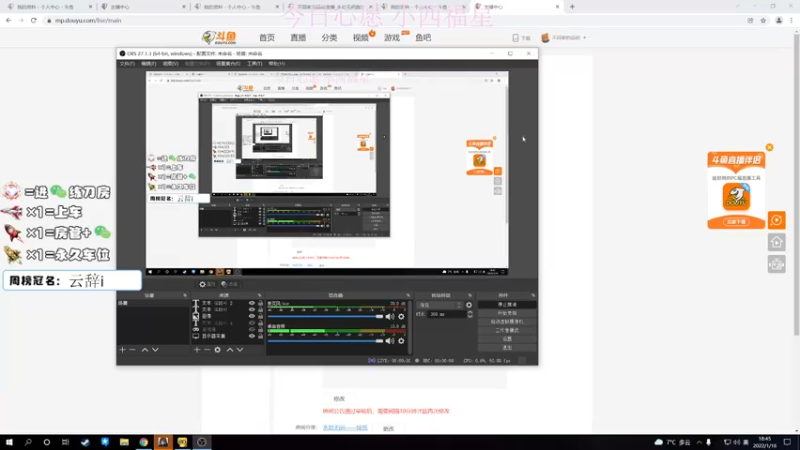Adjust the desktop audio volume slider
The image size is (800, 450).
326,341
